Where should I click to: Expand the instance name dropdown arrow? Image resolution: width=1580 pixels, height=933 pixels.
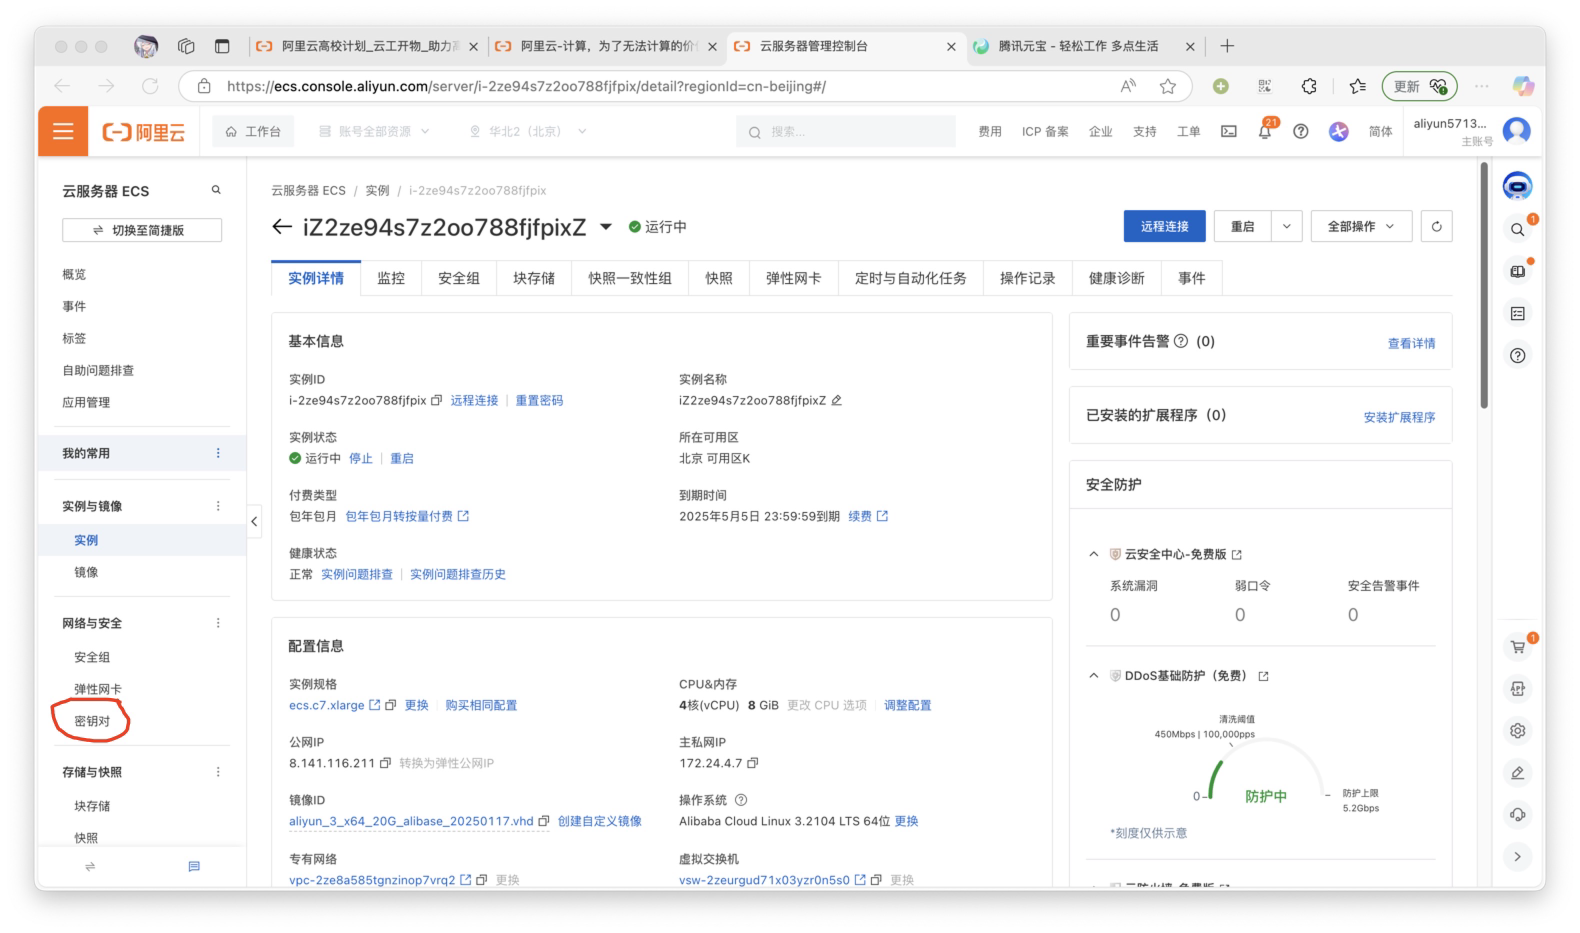(x=606, y=227)
